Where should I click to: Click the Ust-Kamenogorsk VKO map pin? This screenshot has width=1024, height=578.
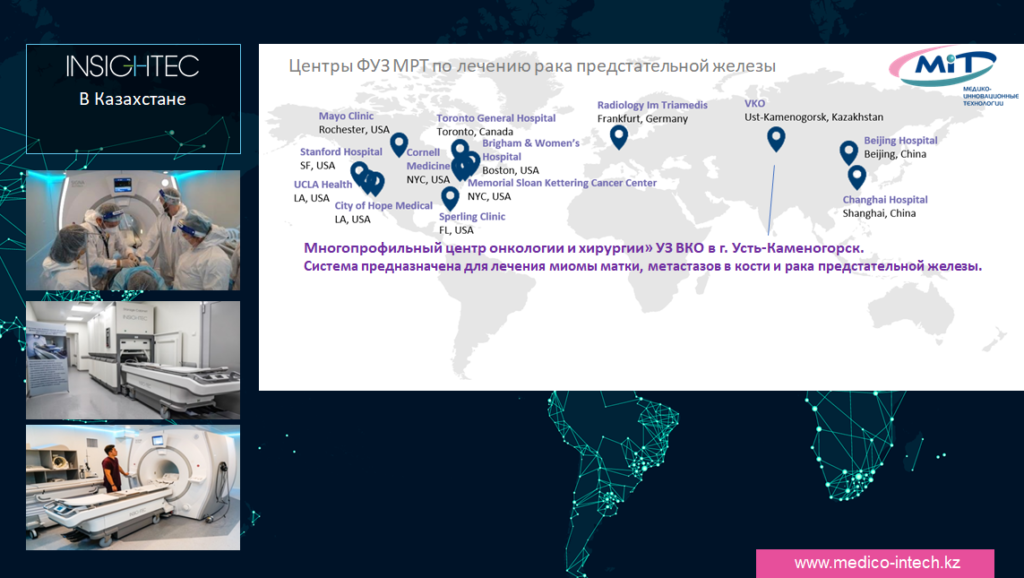point(775,138)
